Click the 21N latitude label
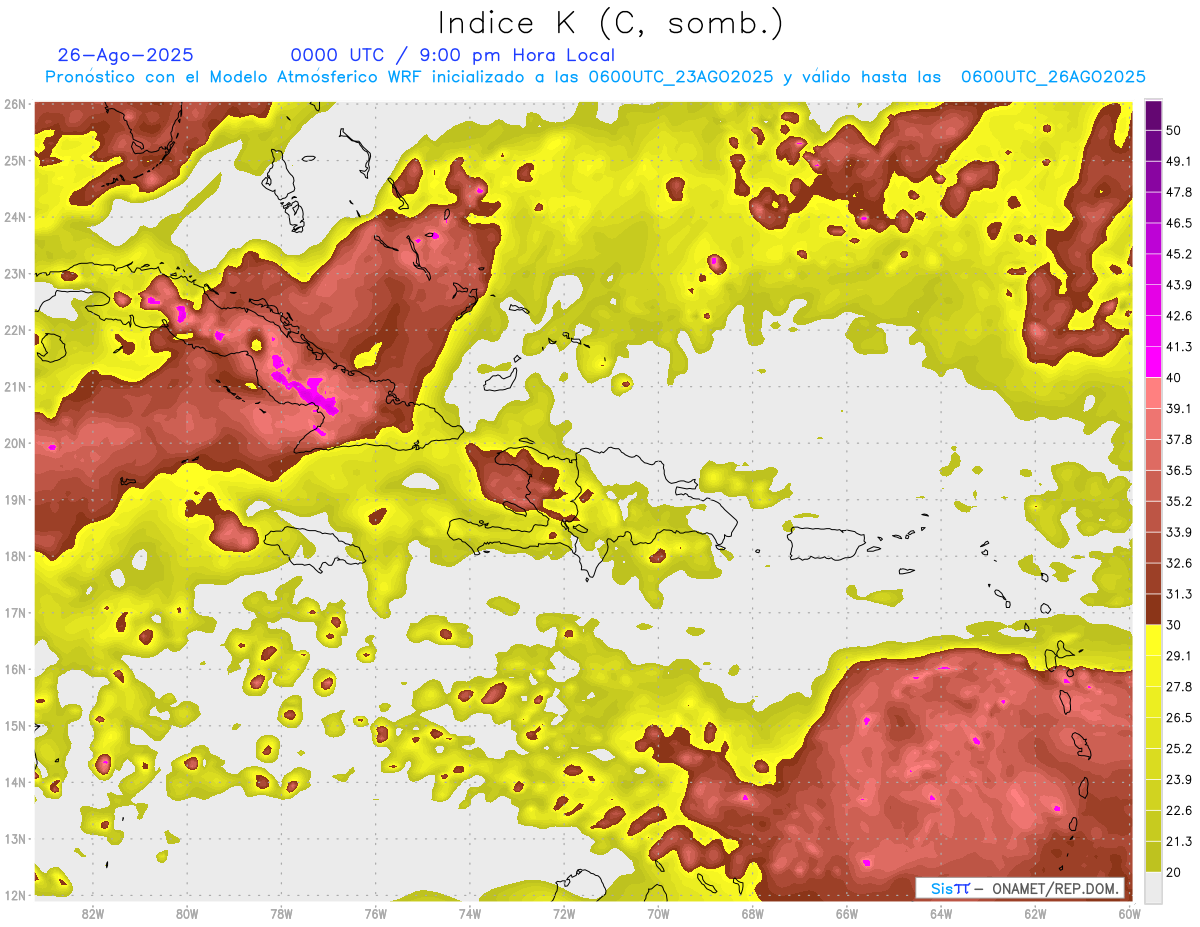 tap(14, 386)
